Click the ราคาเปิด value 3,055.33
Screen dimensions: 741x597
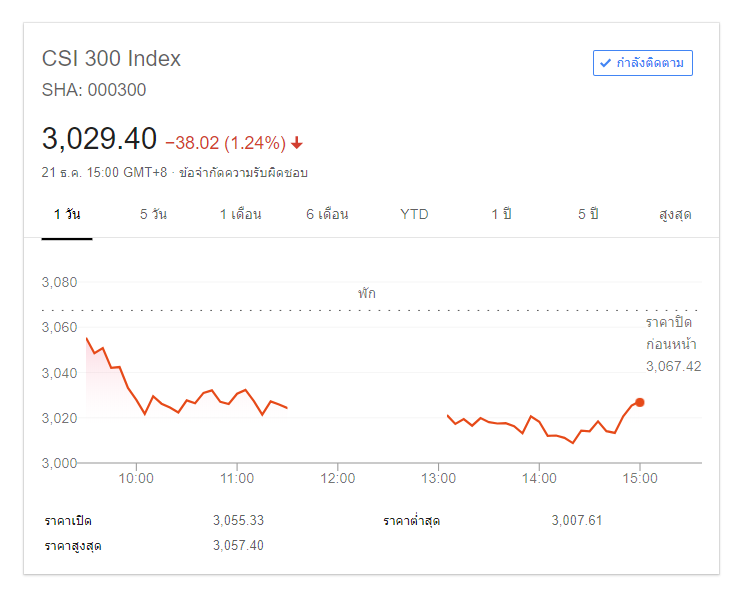click(238, 521)
